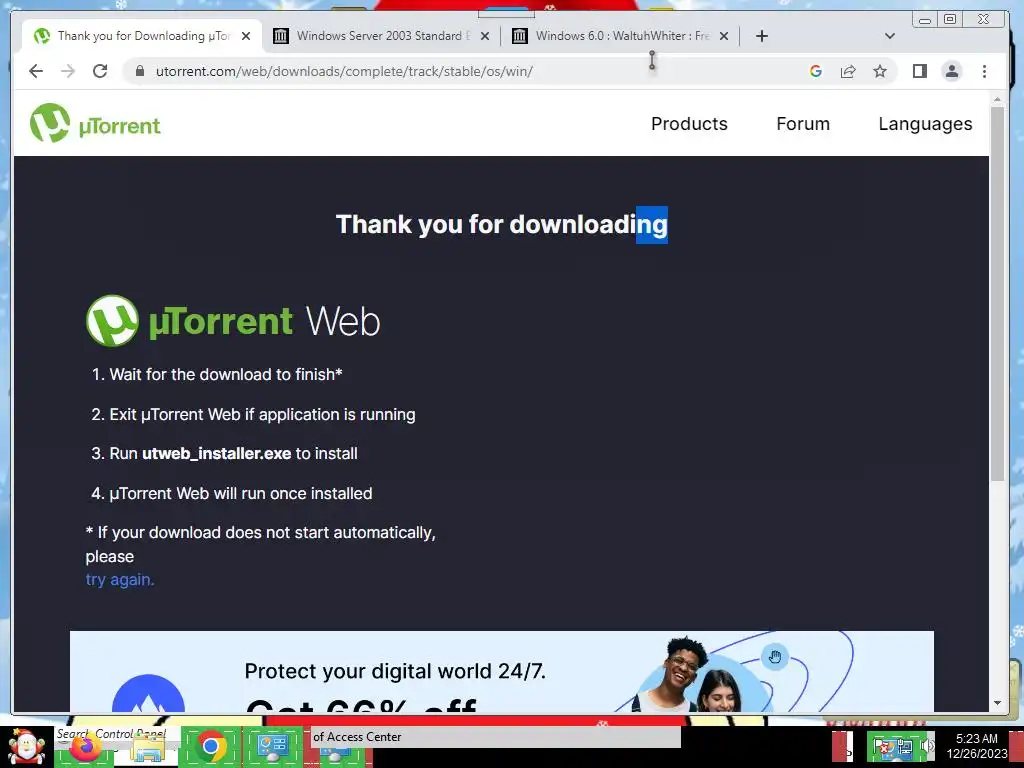Close the Thank you for Downloading tab
Viewport: 1024px width, 768px height.
(246, 36)
